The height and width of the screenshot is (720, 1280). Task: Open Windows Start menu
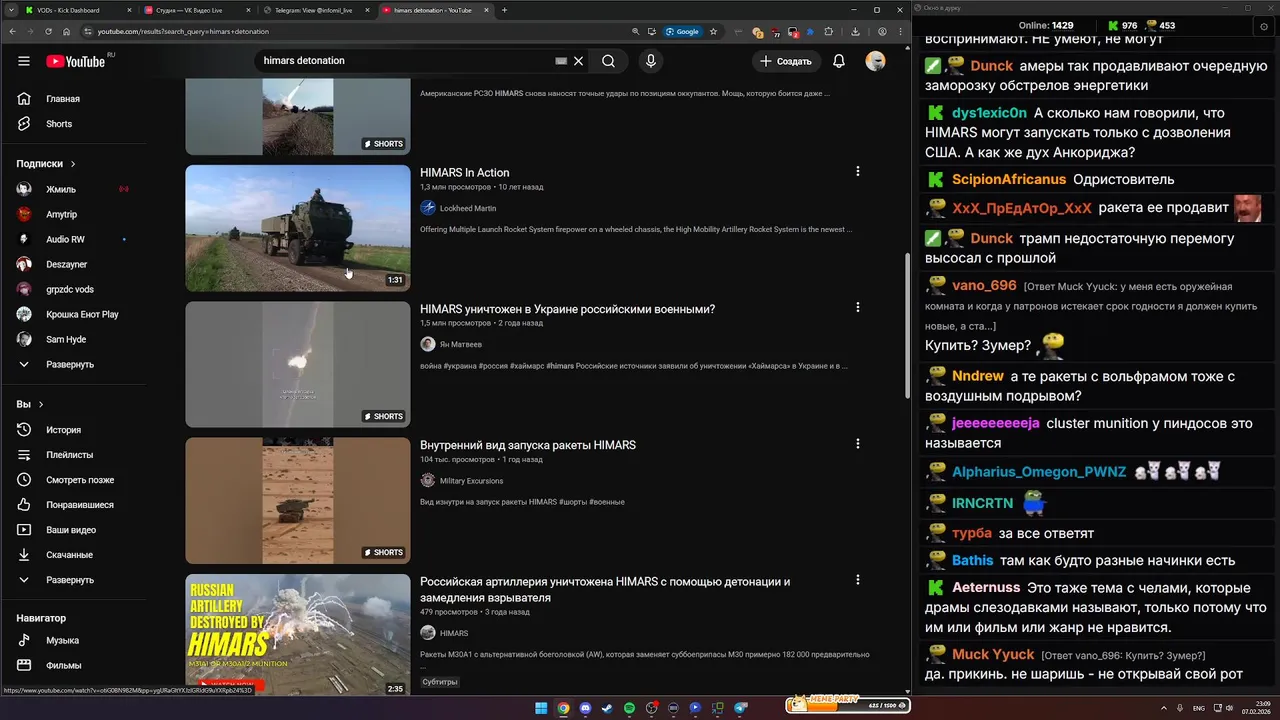pyautogui.click(x=541, y=708)
